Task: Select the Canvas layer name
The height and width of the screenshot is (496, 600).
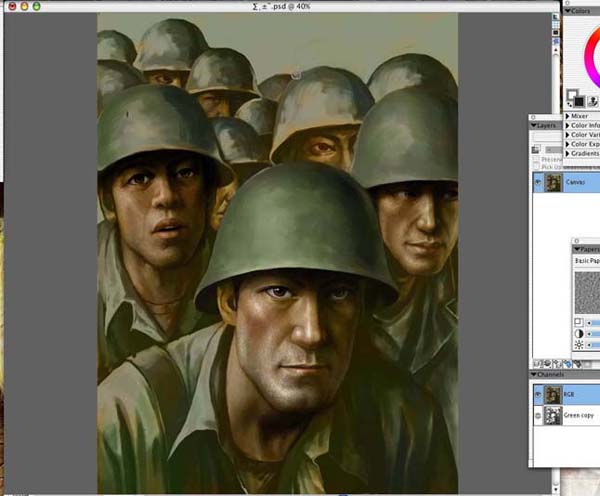Action: tap(575, 182)
